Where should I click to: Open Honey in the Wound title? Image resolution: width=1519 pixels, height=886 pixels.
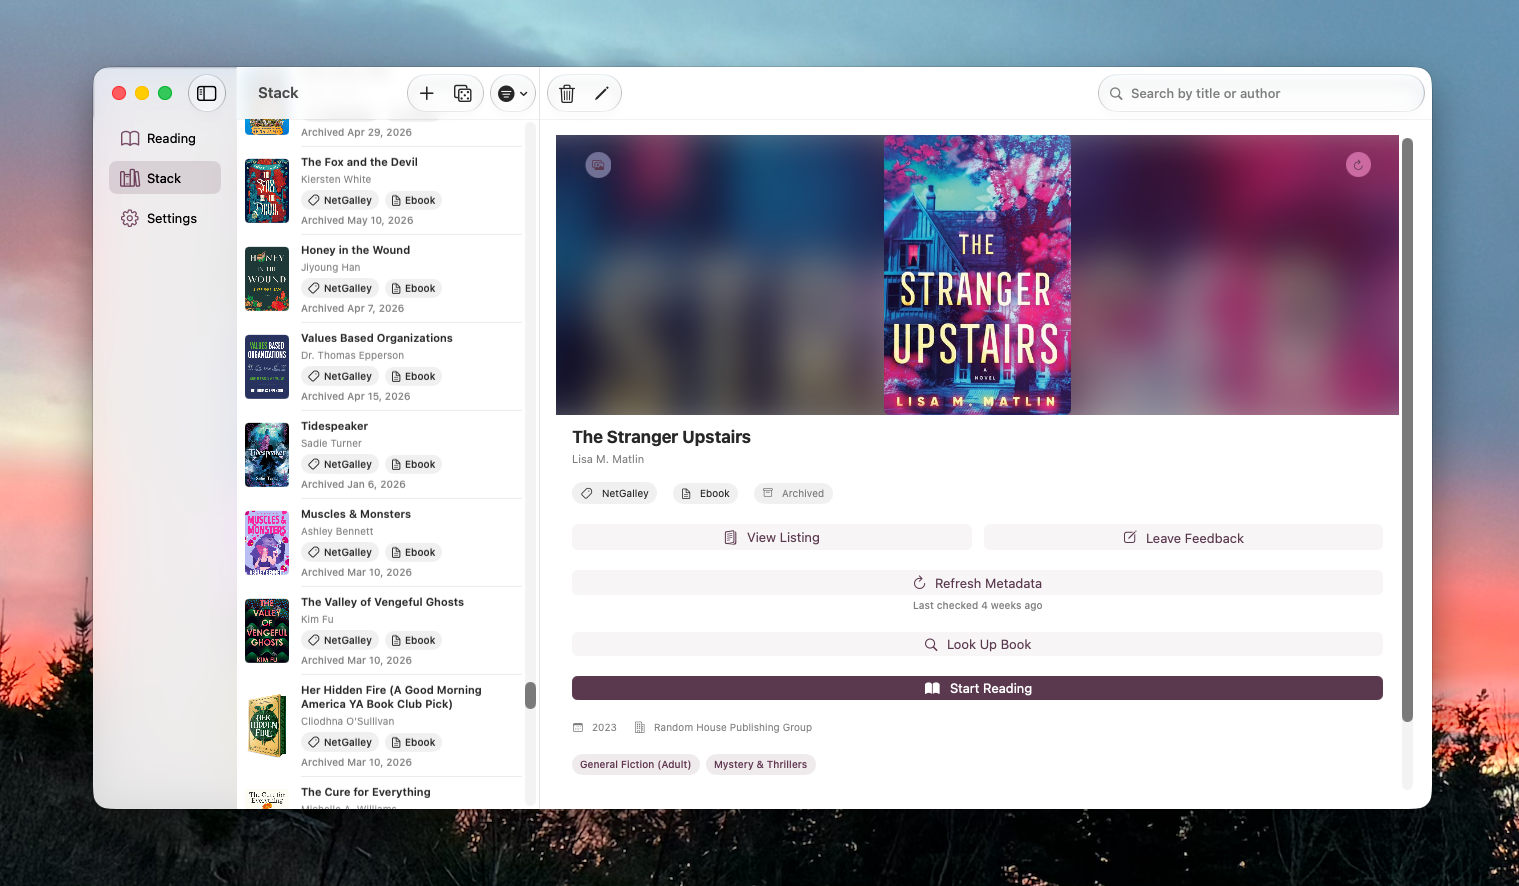tap(355, 250)
